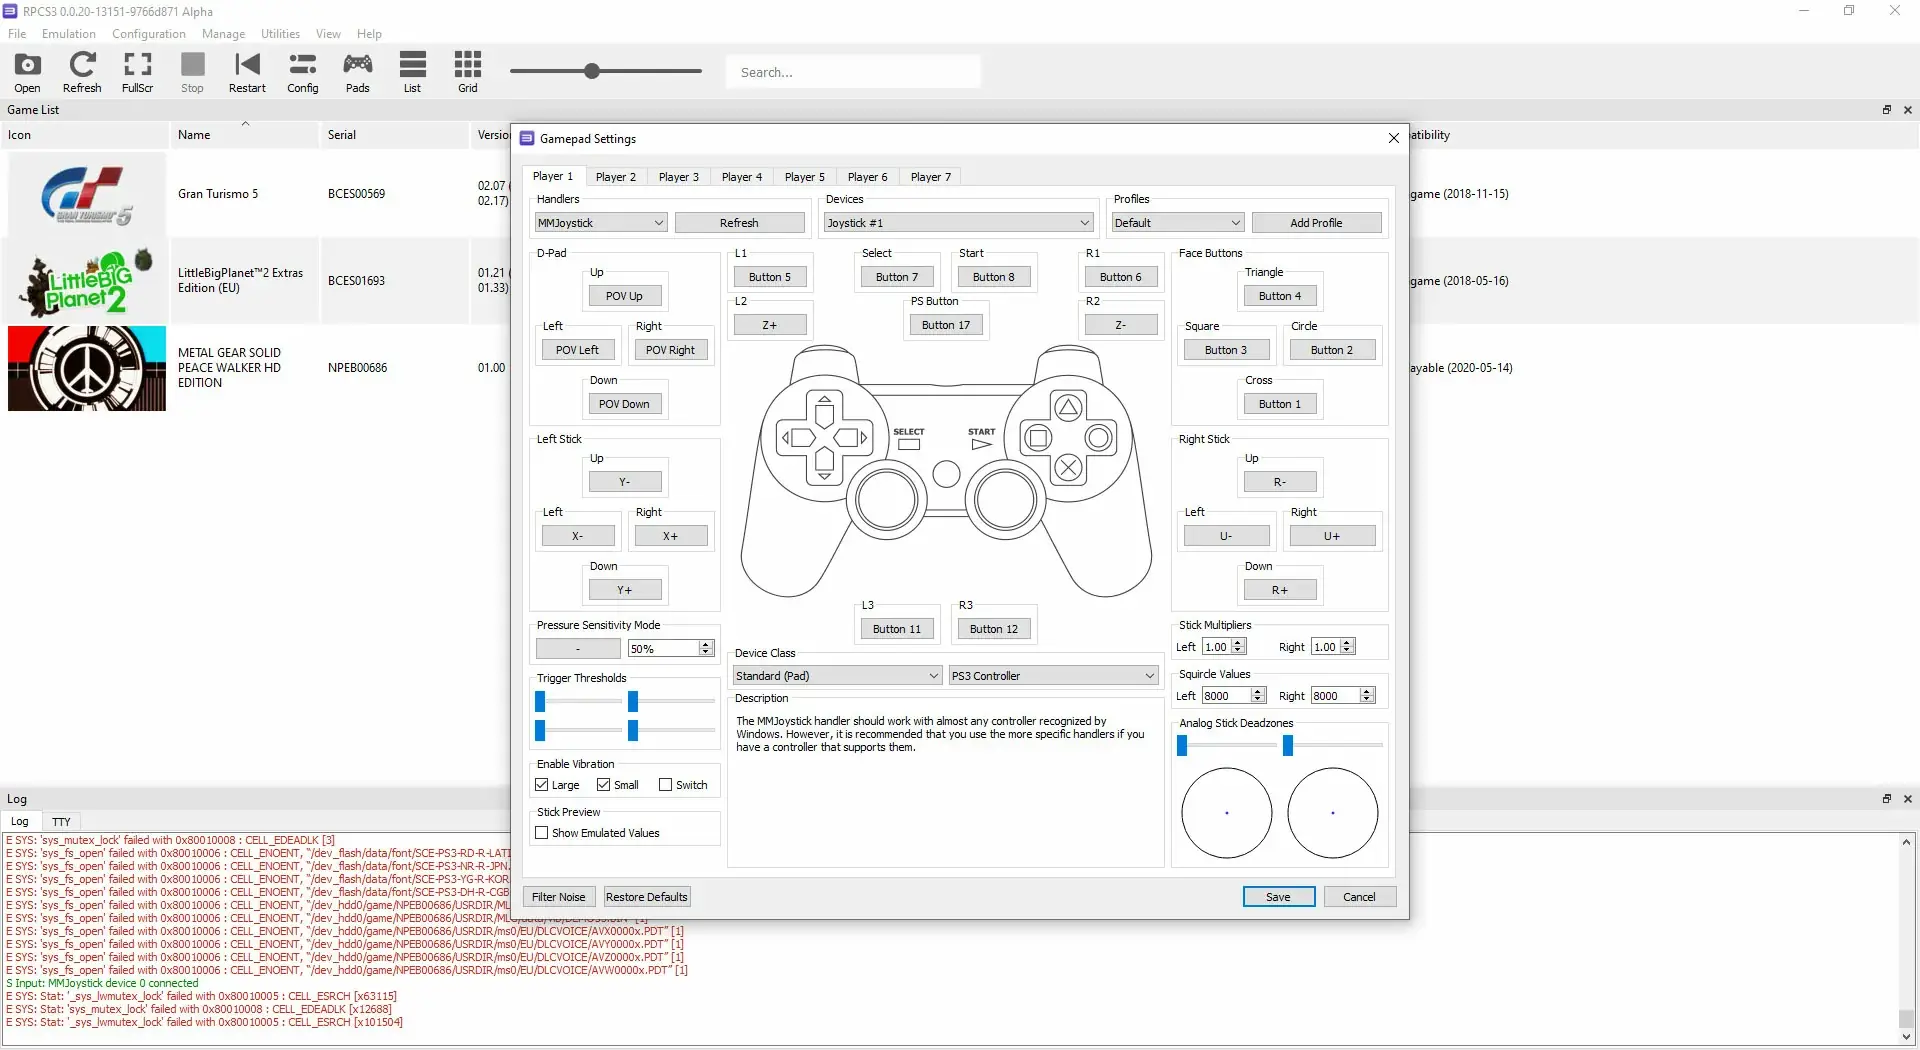The image size is (1920, 1050).
Task: Float the Game List panel
Action: point(1887,110)
